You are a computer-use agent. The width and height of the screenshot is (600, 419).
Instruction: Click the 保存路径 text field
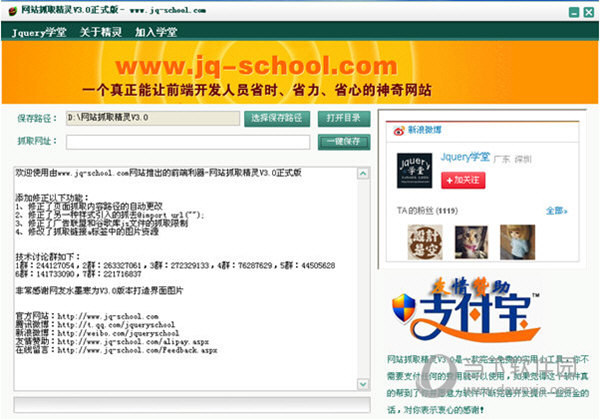click(153, 118)
